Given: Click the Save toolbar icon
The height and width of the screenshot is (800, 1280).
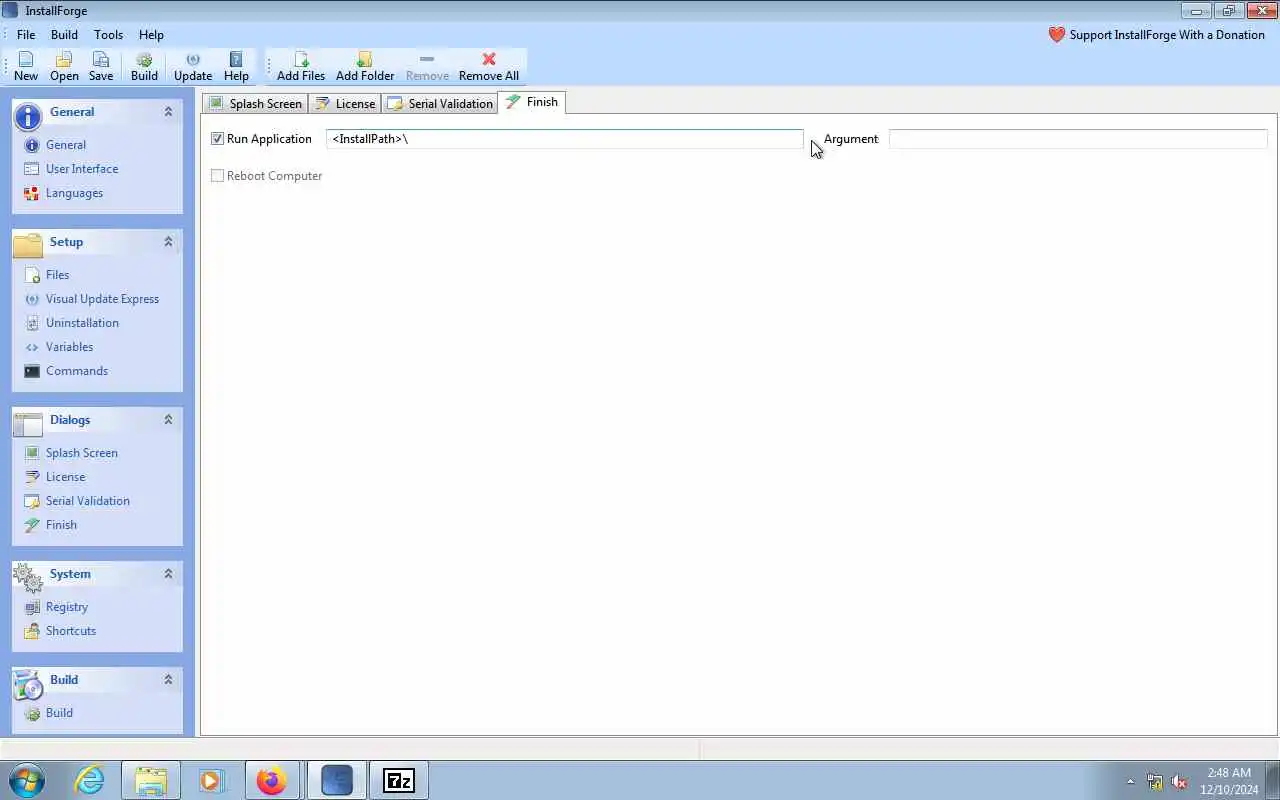Looking at the screenshot, I should tap(101, 67).
